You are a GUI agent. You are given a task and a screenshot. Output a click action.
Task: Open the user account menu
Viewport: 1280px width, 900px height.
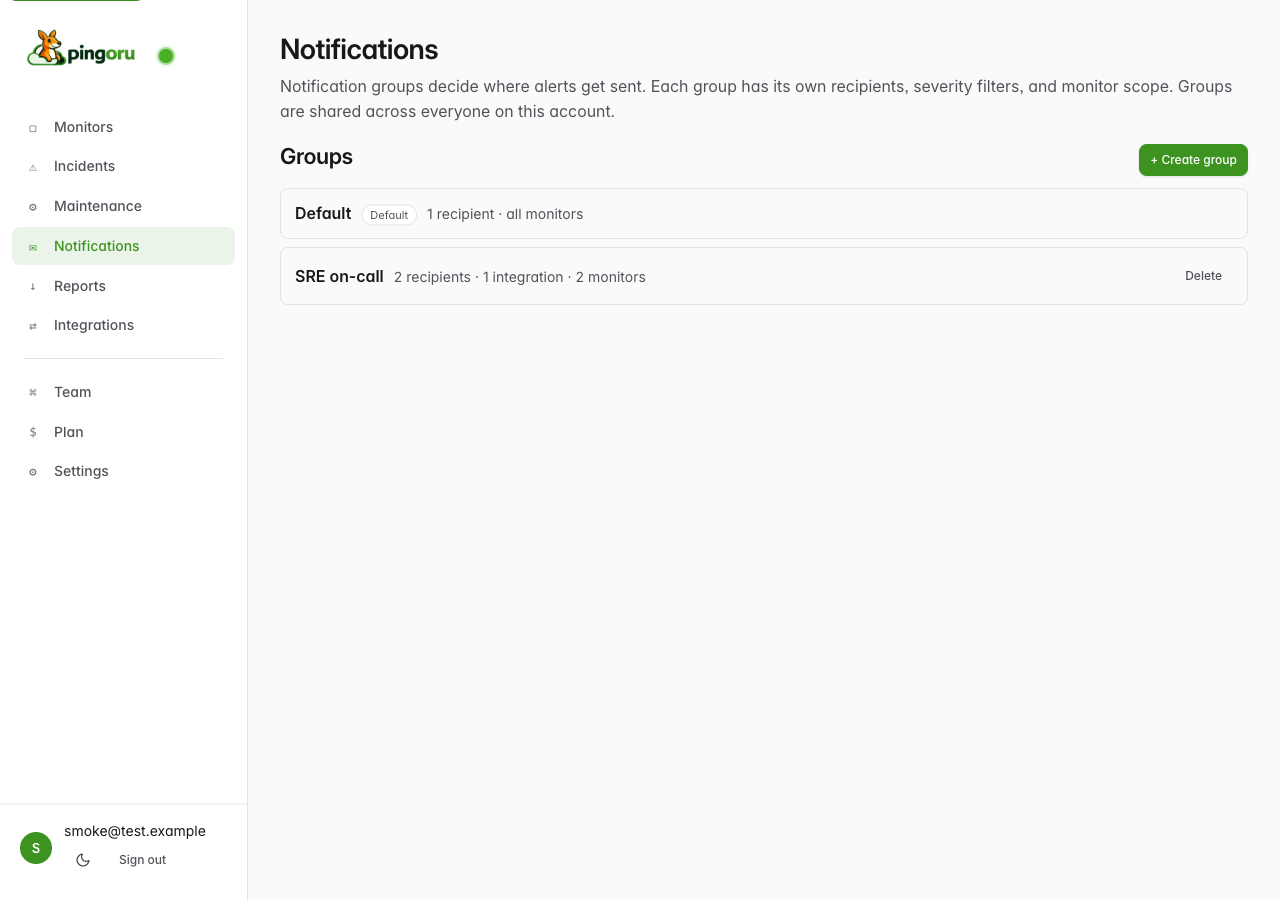[x=134, y=831]
